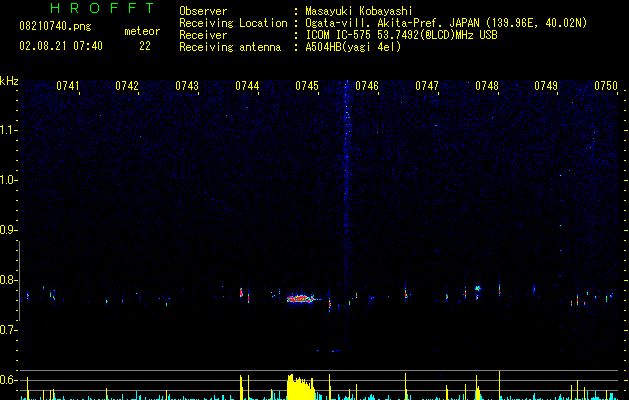Click the 0.6 kHz axis label
629x400 pixels.
pos(8,380)
